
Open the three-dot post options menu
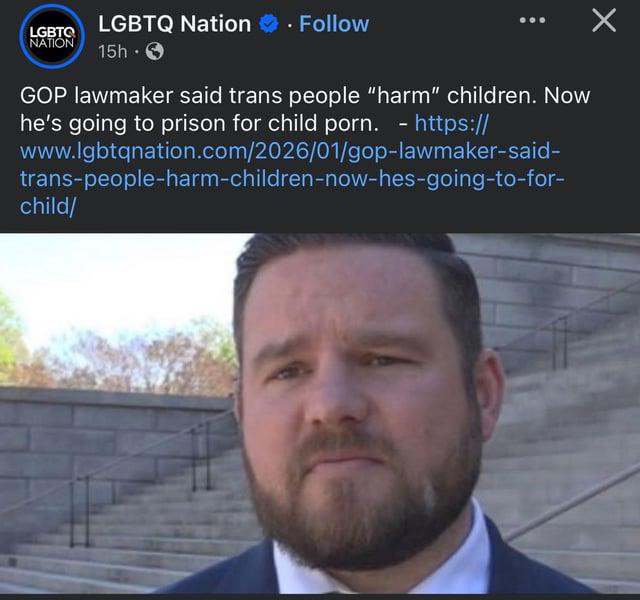click(532, 20)
